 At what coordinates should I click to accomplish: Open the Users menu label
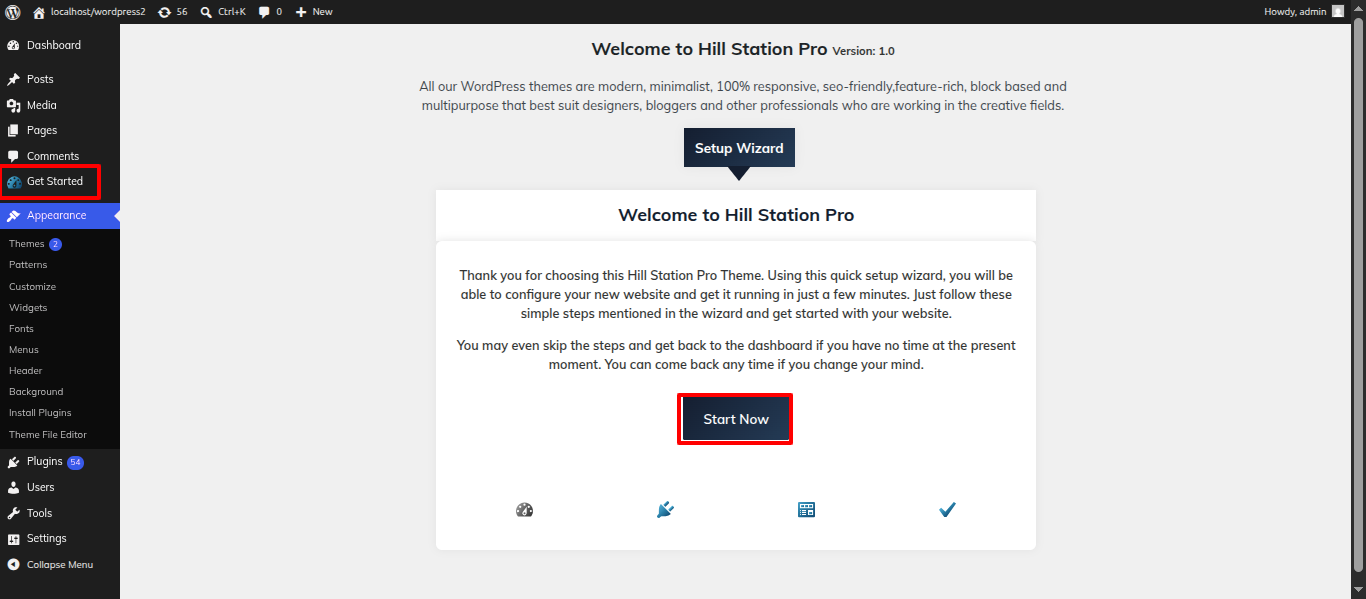click(x=41, y=487)
